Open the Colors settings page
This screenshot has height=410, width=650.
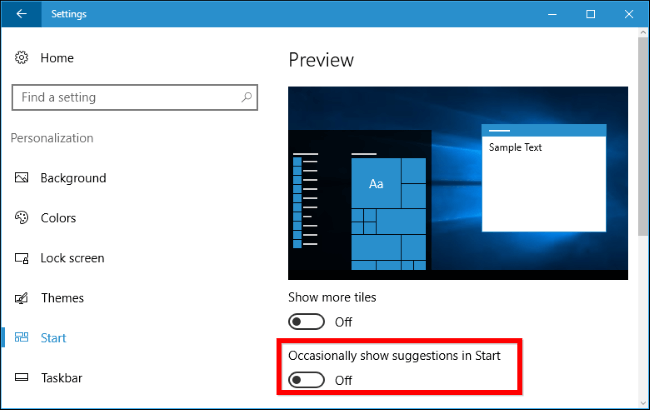coord(58,218)
